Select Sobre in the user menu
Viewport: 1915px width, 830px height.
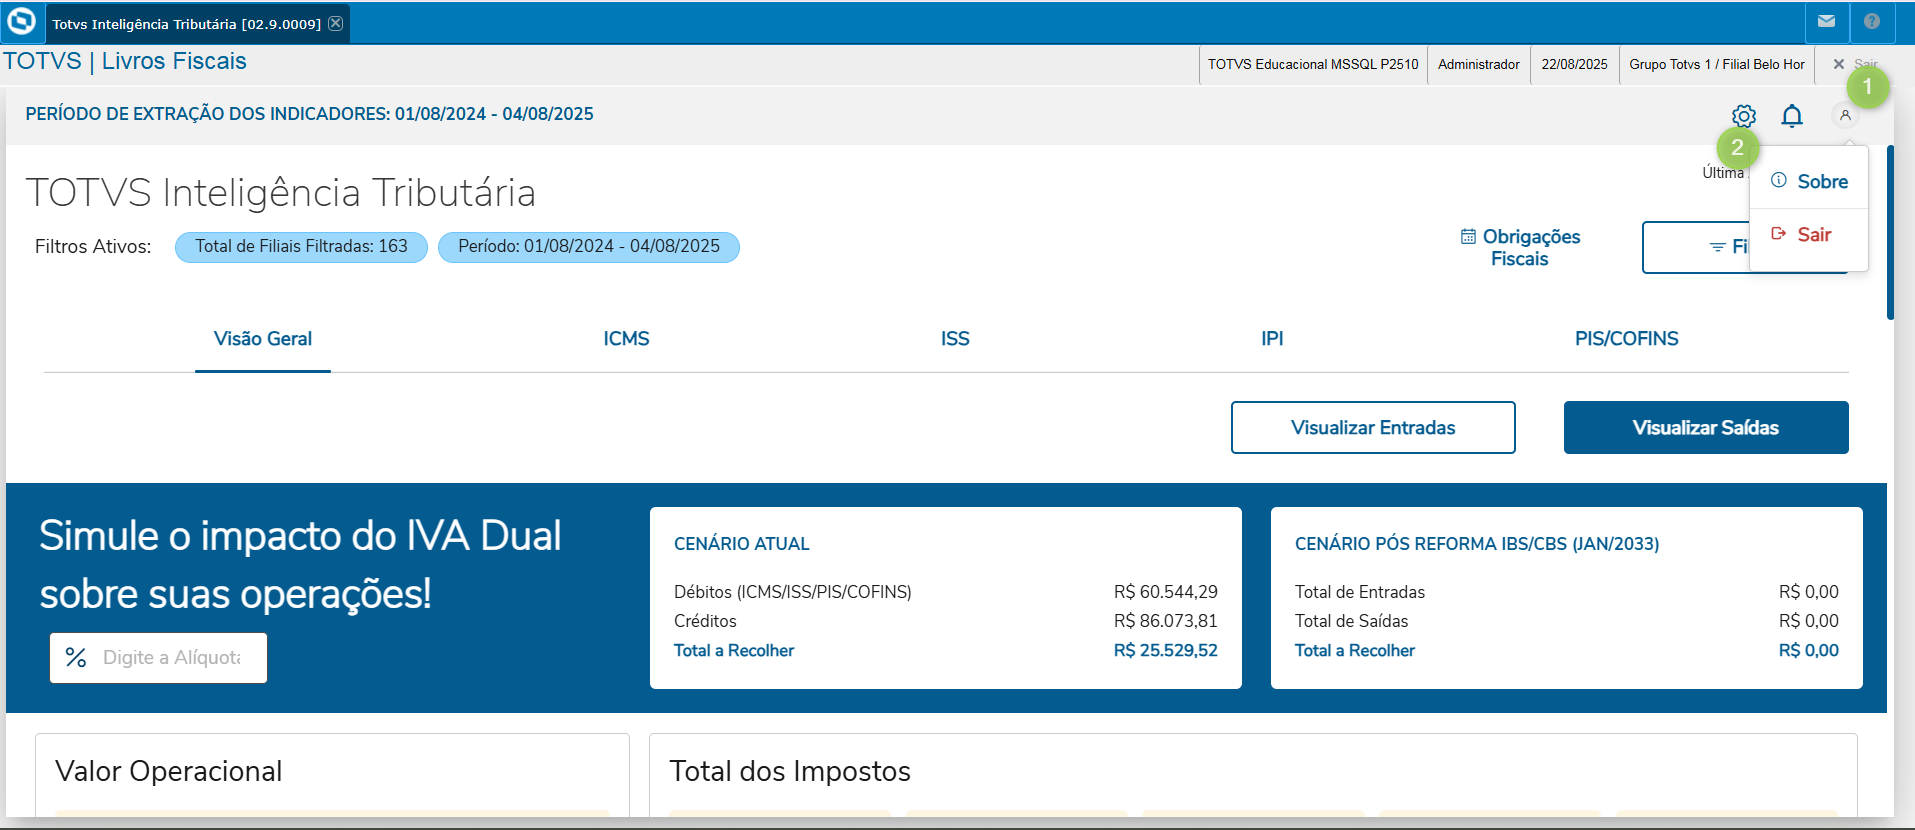[1809, 181]
